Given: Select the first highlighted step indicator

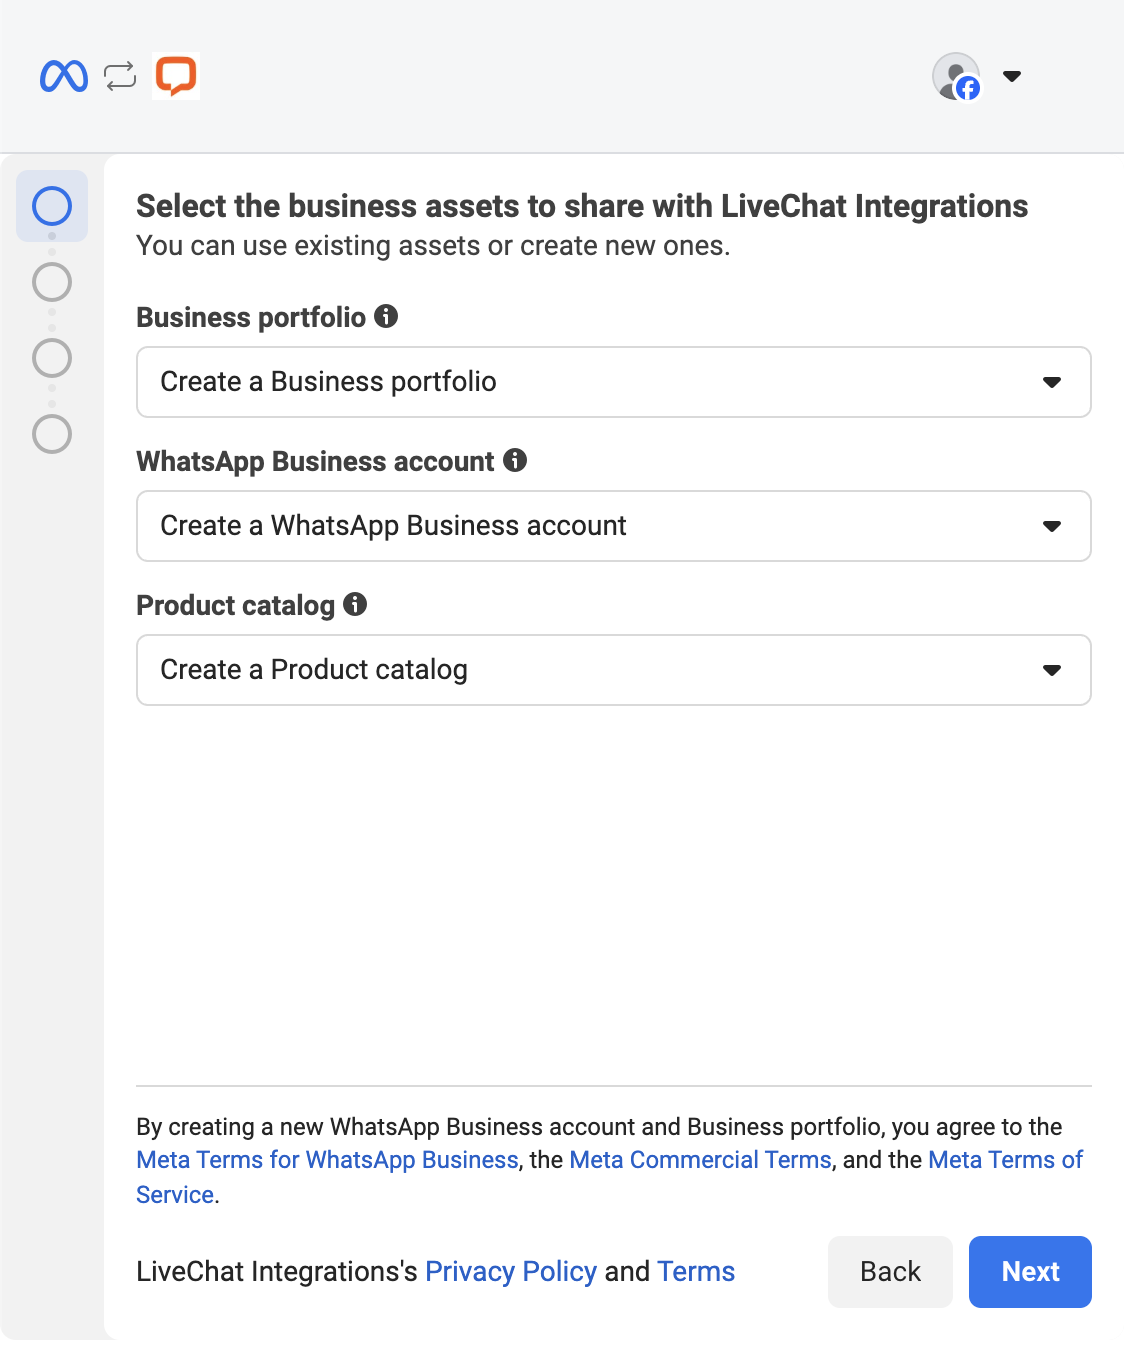Looking at the screenshot, I should 52,206.
